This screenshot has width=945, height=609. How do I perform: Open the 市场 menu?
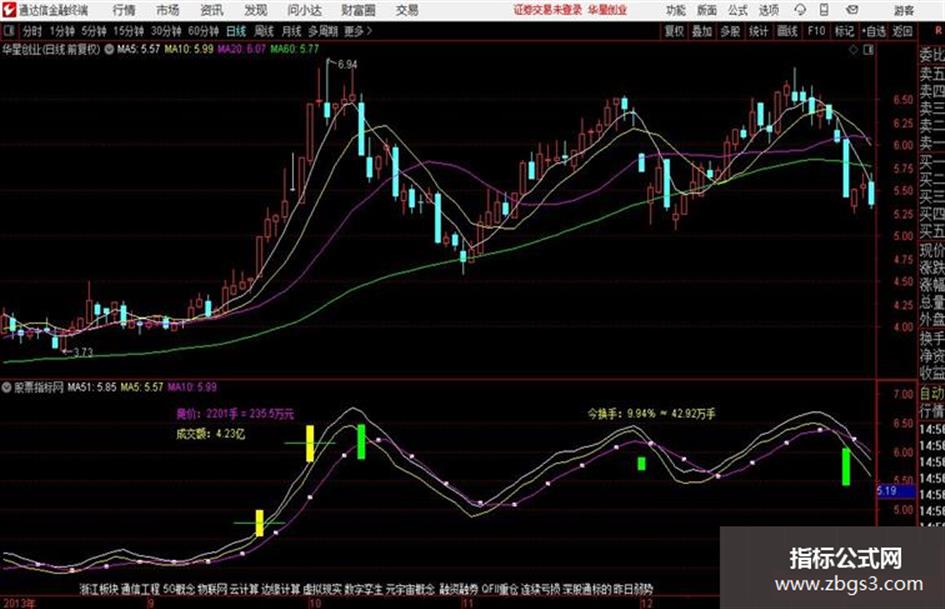coord(168,10)
